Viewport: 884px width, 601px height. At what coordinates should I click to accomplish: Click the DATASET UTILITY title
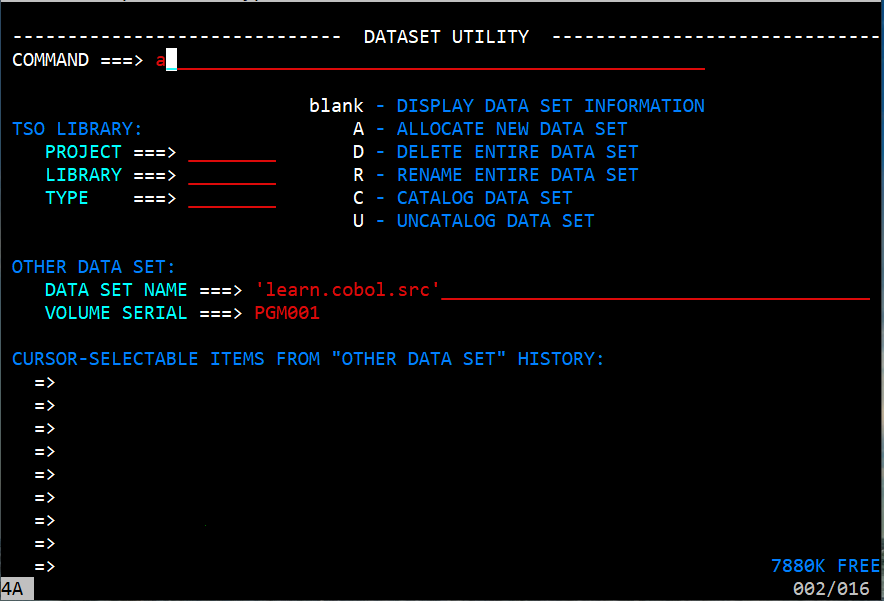(x=446, y=37)
